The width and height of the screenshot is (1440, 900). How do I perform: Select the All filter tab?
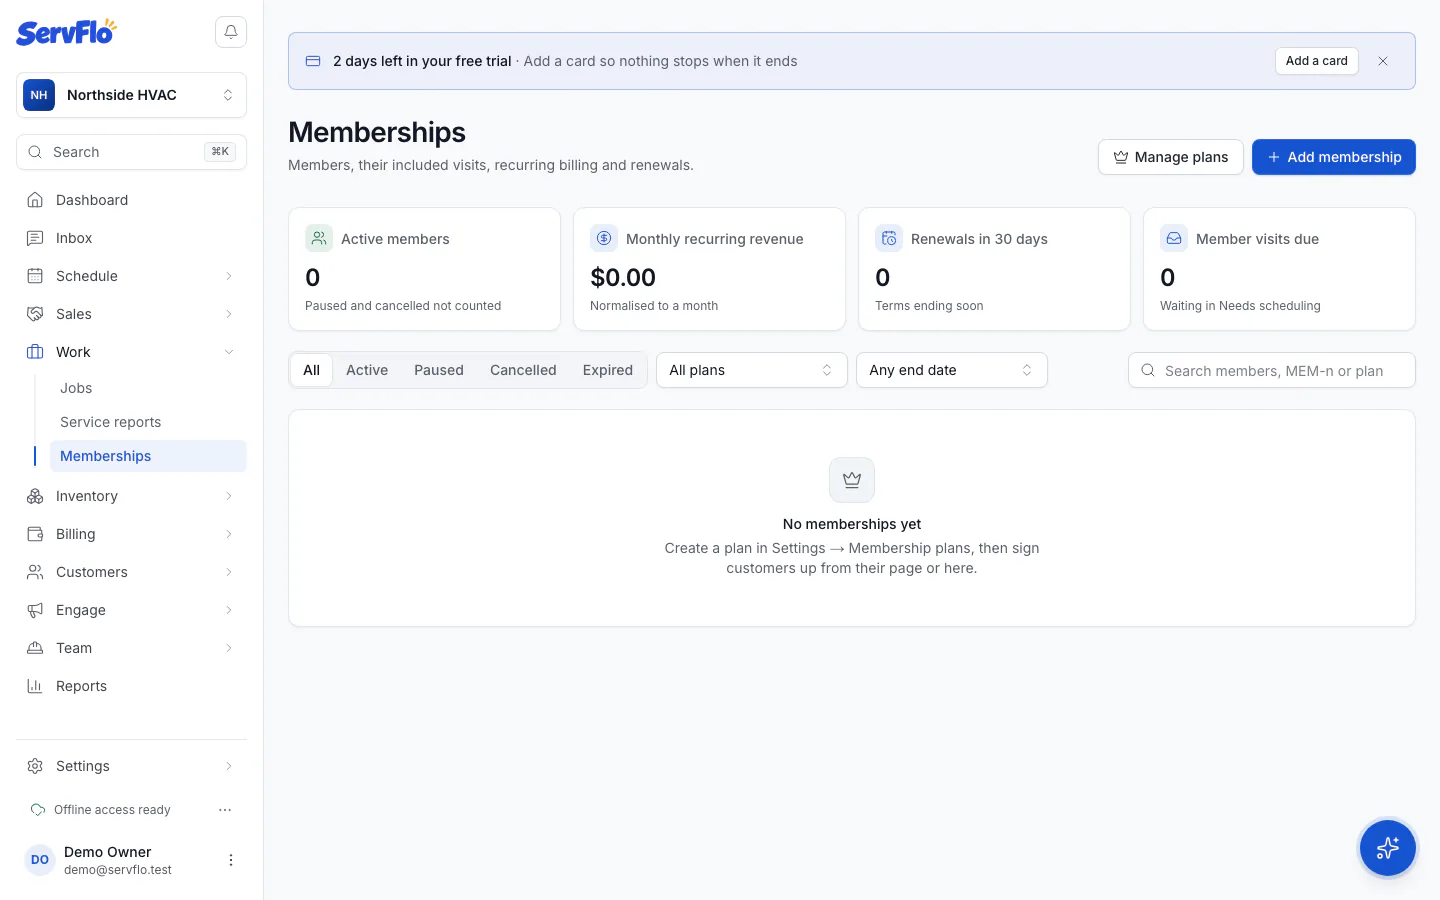click(x=312, y=370)
